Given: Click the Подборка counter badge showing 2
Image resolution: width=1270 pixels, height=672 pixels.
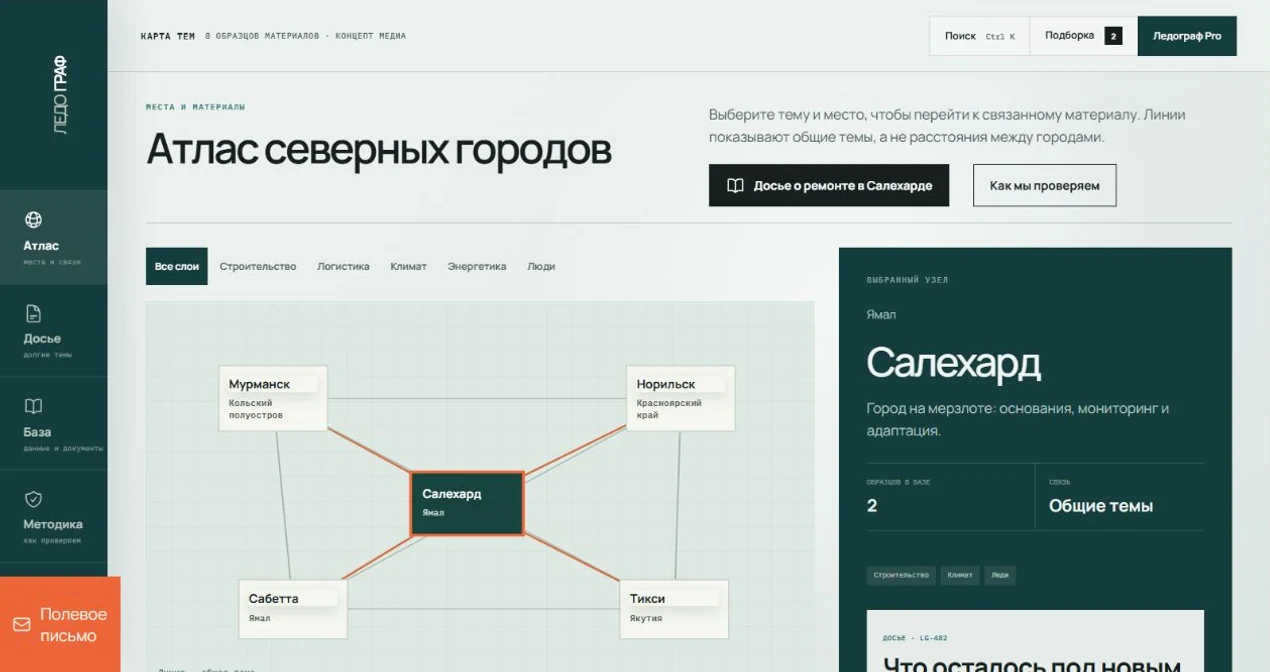Looking at the screenshot, I should [1113, 36].
